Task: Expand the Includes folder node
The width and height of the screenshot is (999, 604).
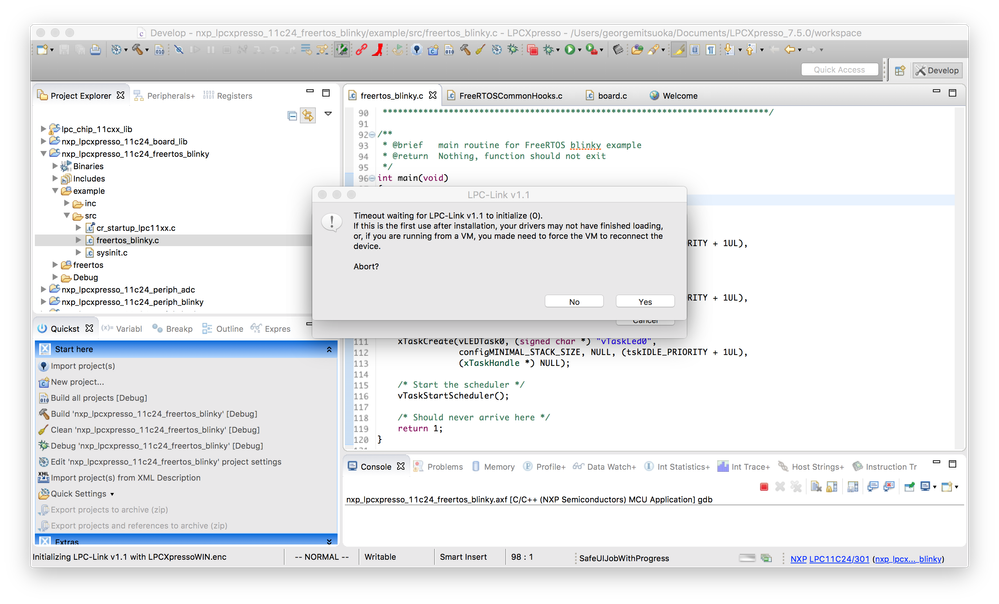Action: (x=55, y=178)
